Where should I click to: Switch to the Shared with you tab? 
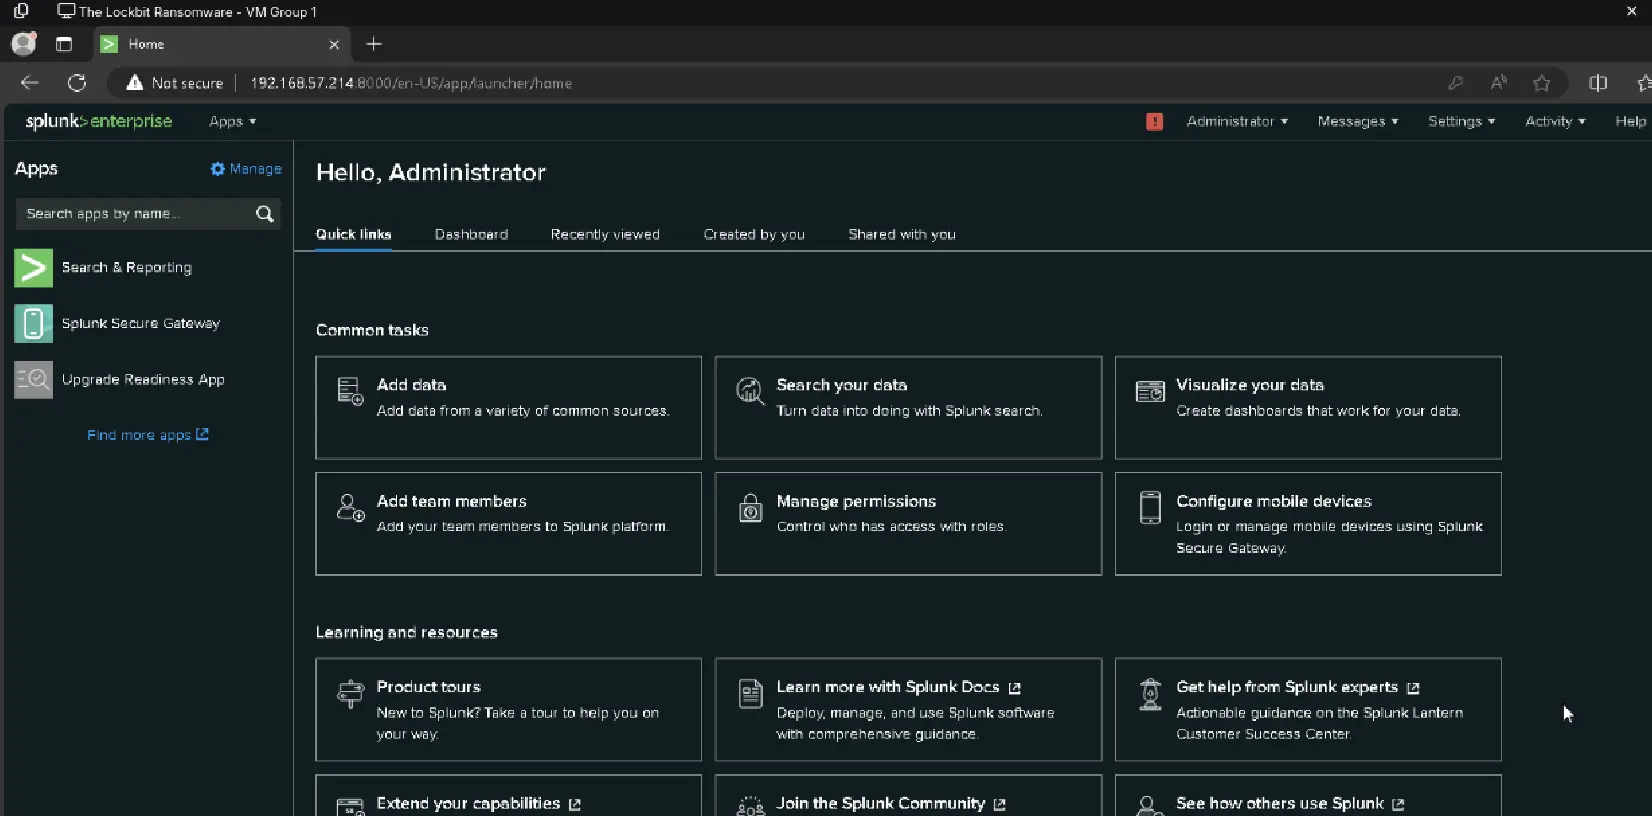point(902,234)
